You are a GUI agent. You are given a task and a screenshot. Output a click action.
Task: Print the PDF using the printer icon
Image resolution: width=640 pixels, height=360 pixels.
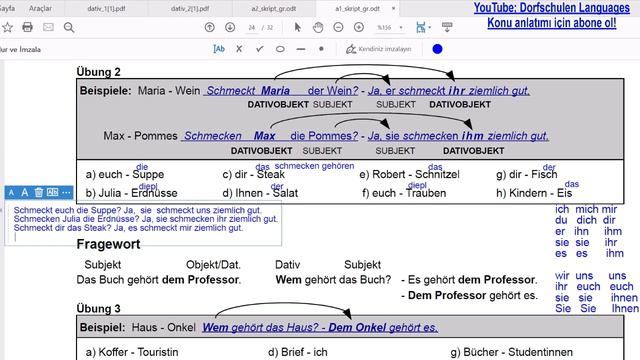click(x=27, y=27)
